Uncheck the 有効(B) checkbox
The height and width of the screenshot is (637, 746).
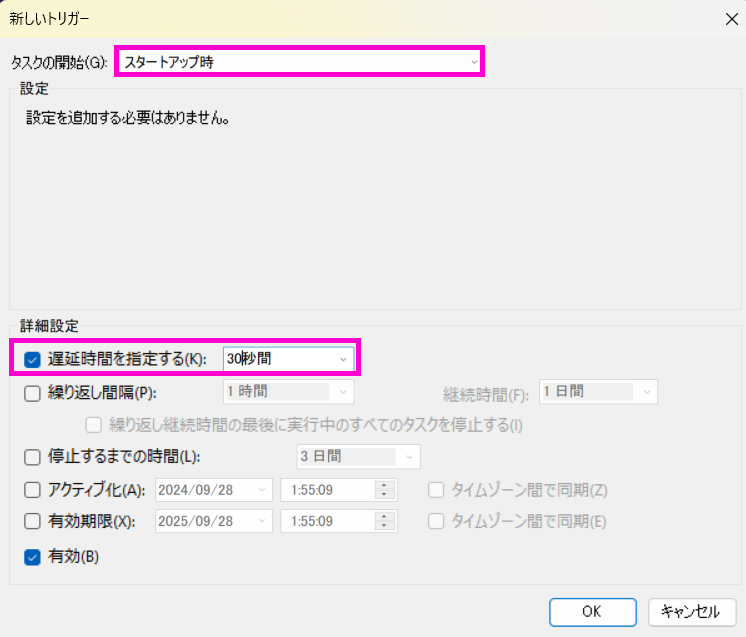[32, 557]
